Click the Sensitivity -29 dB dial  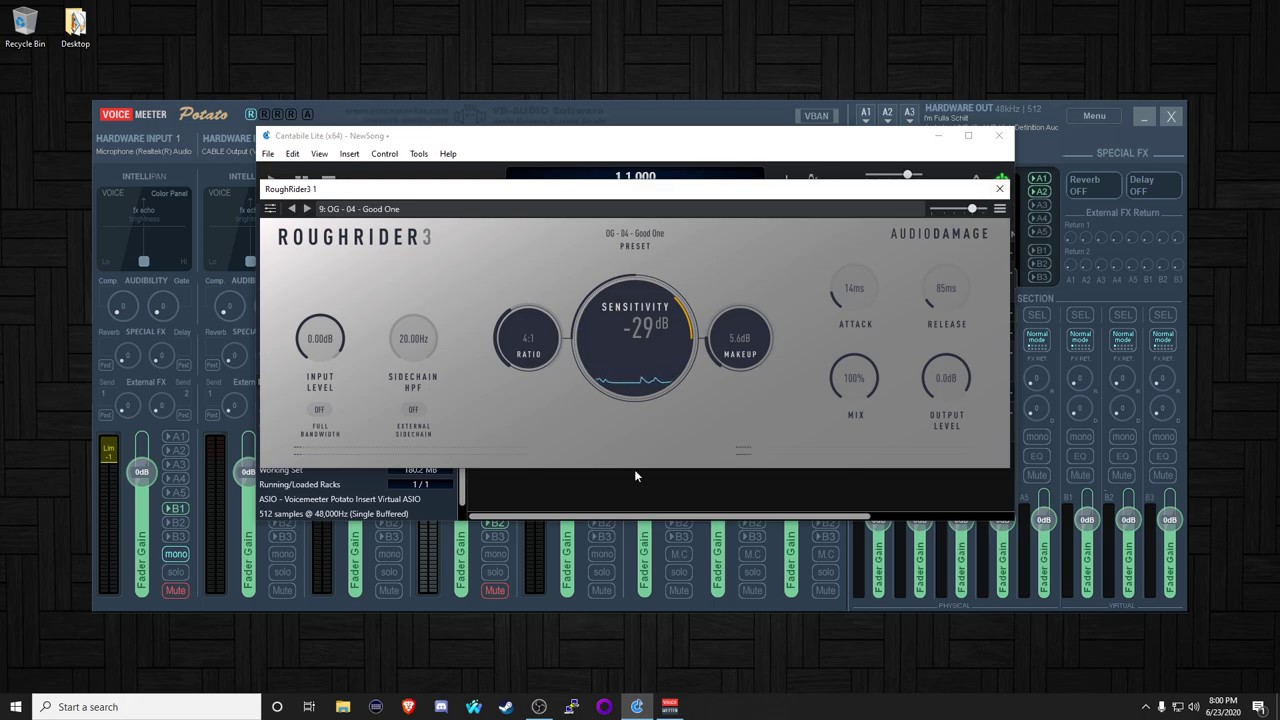click(x=634, y=337)
